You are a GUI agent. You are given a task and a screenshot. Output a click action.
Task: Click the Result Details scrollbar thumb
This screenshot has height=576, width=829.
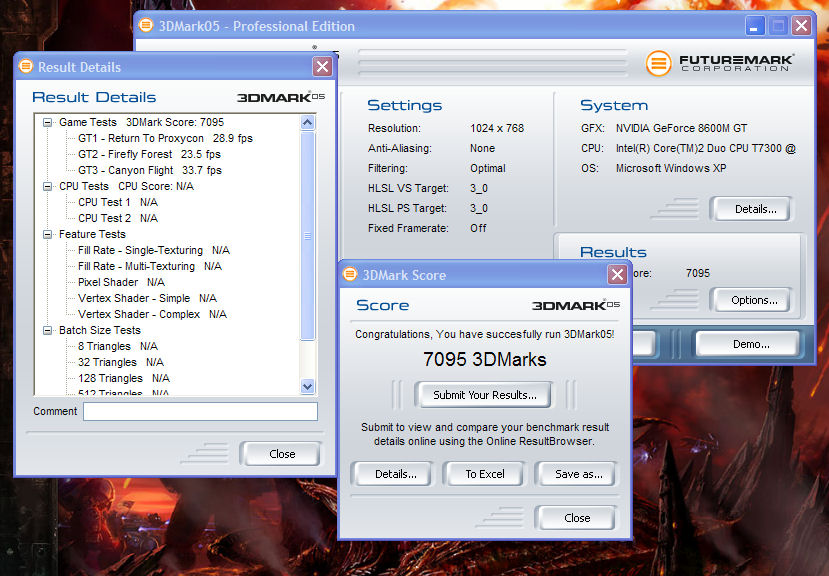(308, 236)
